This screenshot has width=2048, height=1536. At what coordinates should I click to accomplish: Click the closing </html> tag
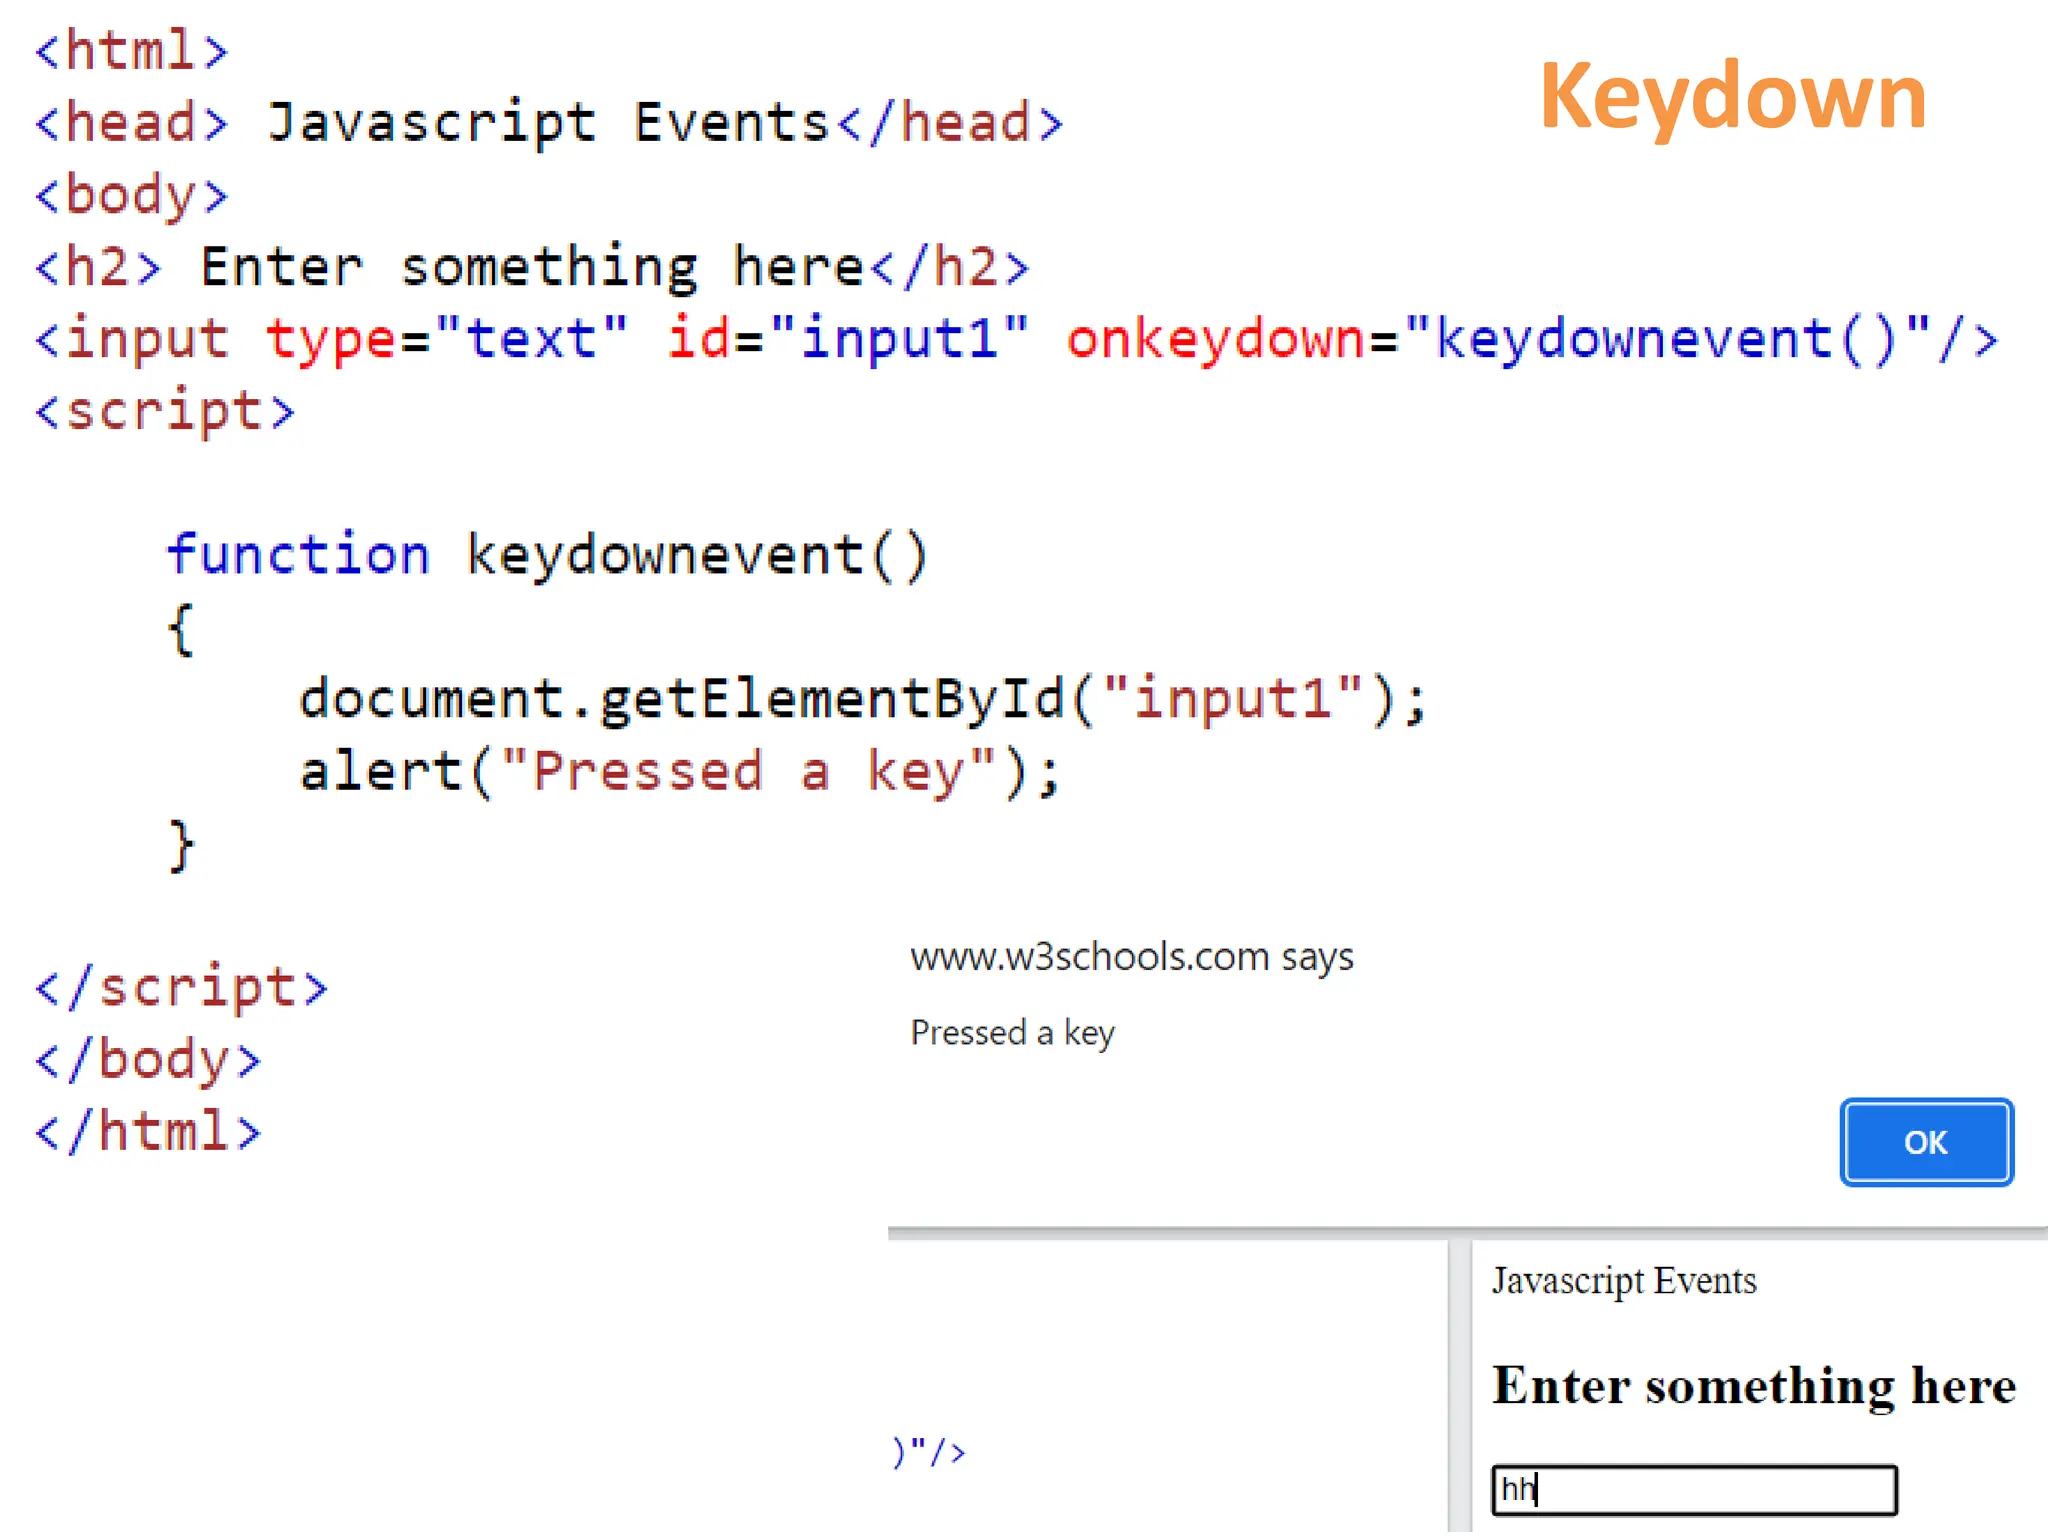(x=148, y=1132)
